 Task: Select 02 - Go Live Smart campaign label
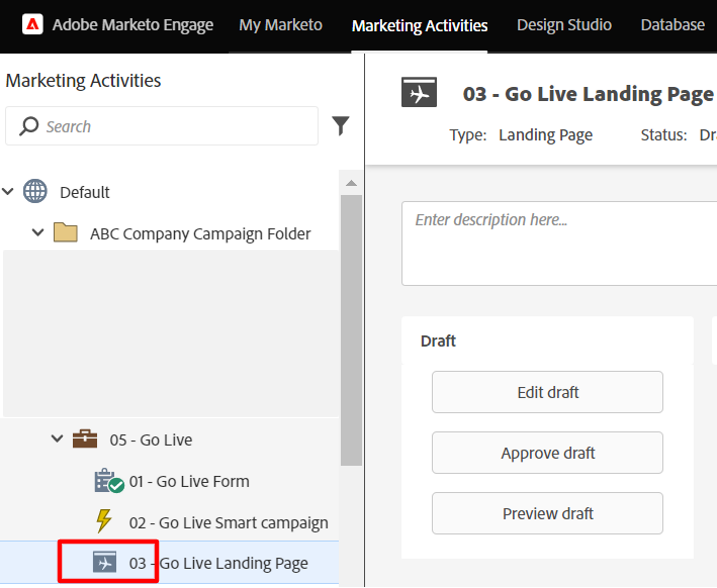point(229,523)
